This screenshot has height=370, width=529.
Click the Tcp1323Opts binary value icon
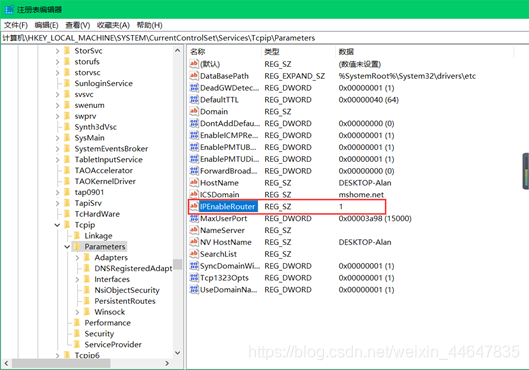tap(194, 278)
